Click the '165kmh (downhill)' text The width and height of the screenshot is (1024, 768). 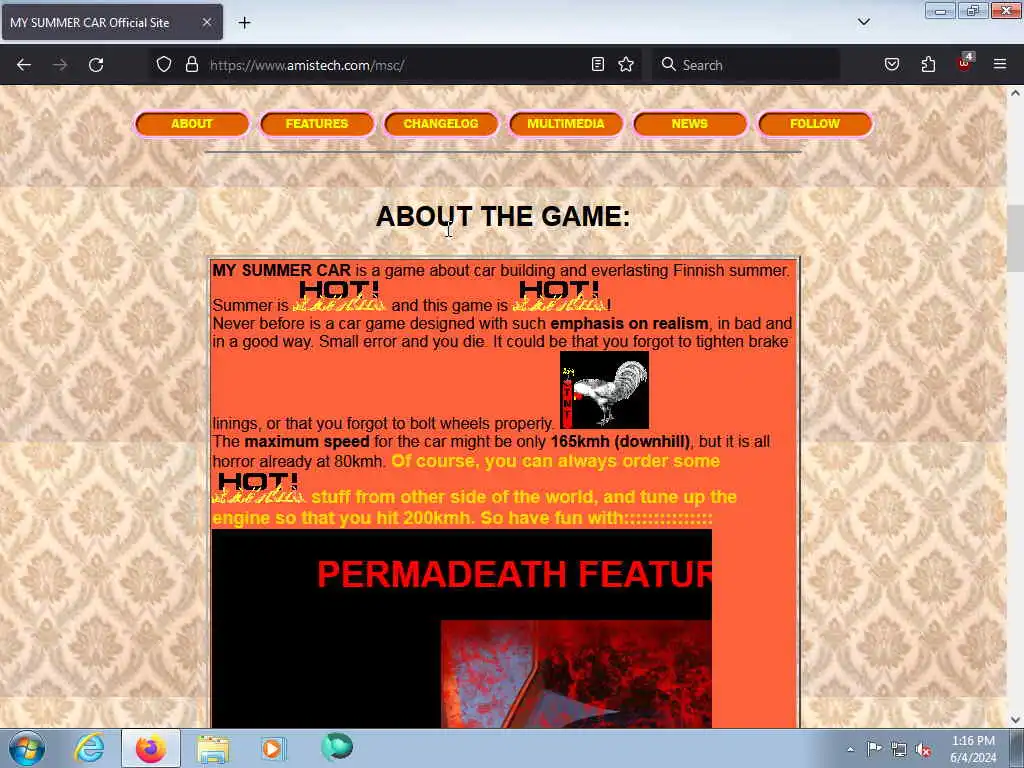[620, 441]
